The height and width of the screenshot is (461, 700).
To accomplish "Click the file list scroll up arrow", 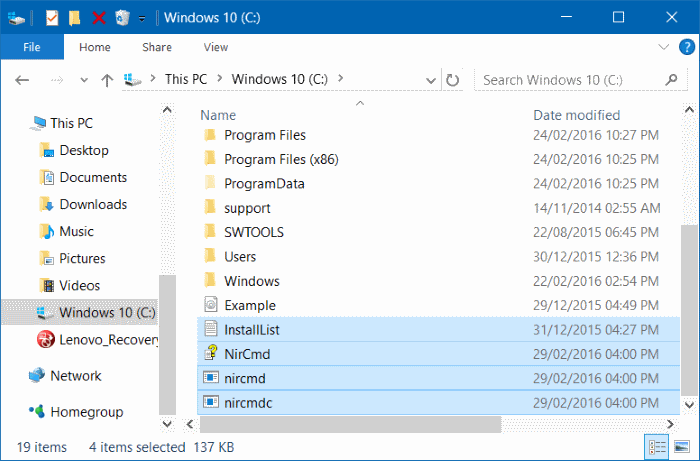I will (x=689, y=110).
